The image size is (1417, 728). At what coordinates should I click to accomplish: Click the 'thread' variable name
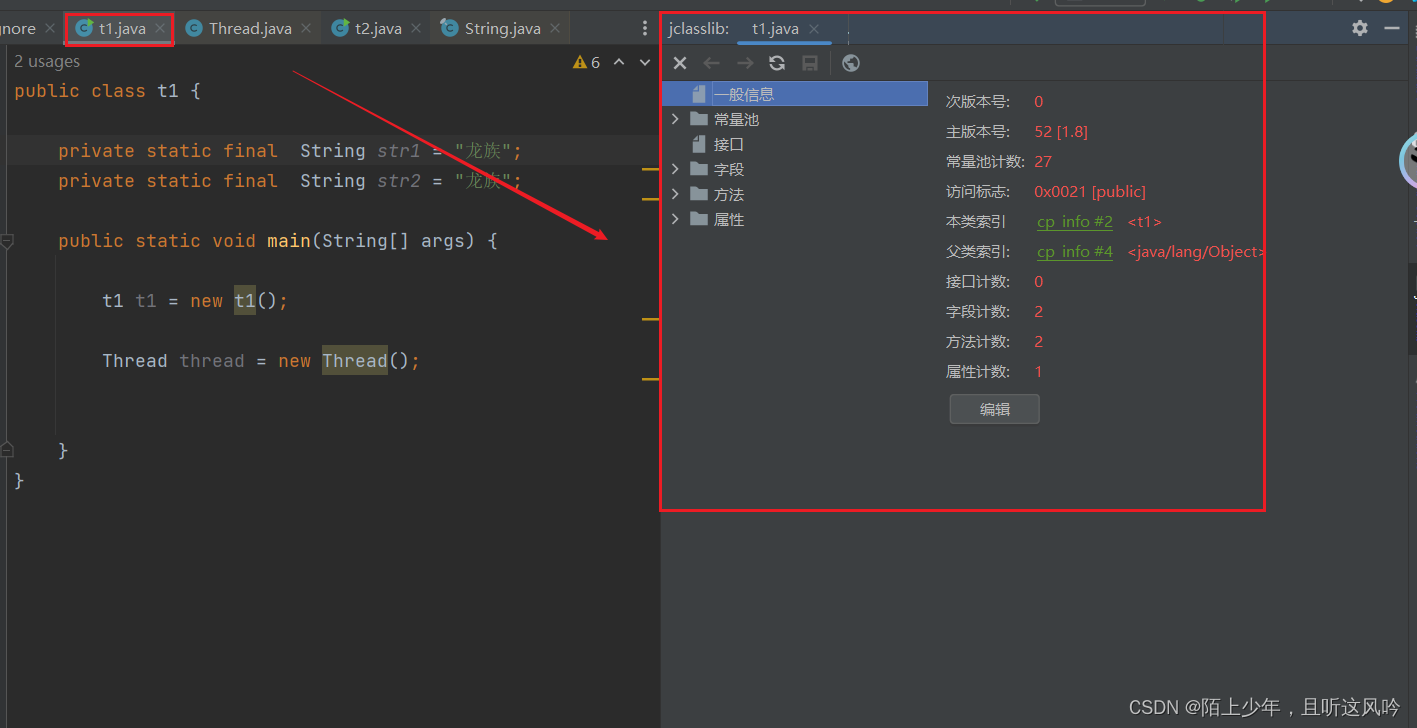(212, 361)
